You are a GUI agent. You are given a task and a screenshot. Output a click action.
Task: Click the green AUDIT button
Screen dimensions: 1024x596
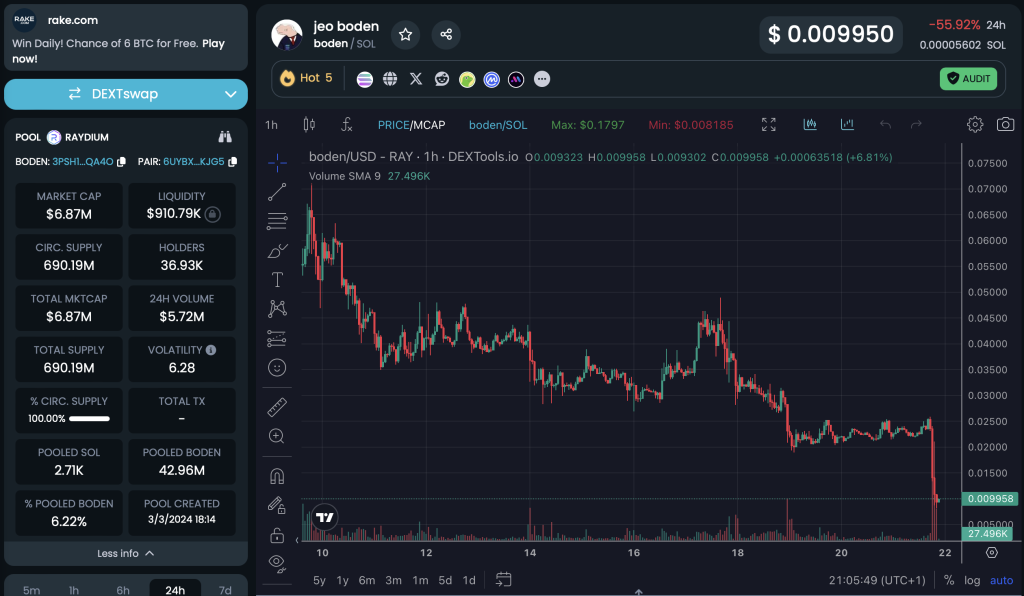(968, 79)
